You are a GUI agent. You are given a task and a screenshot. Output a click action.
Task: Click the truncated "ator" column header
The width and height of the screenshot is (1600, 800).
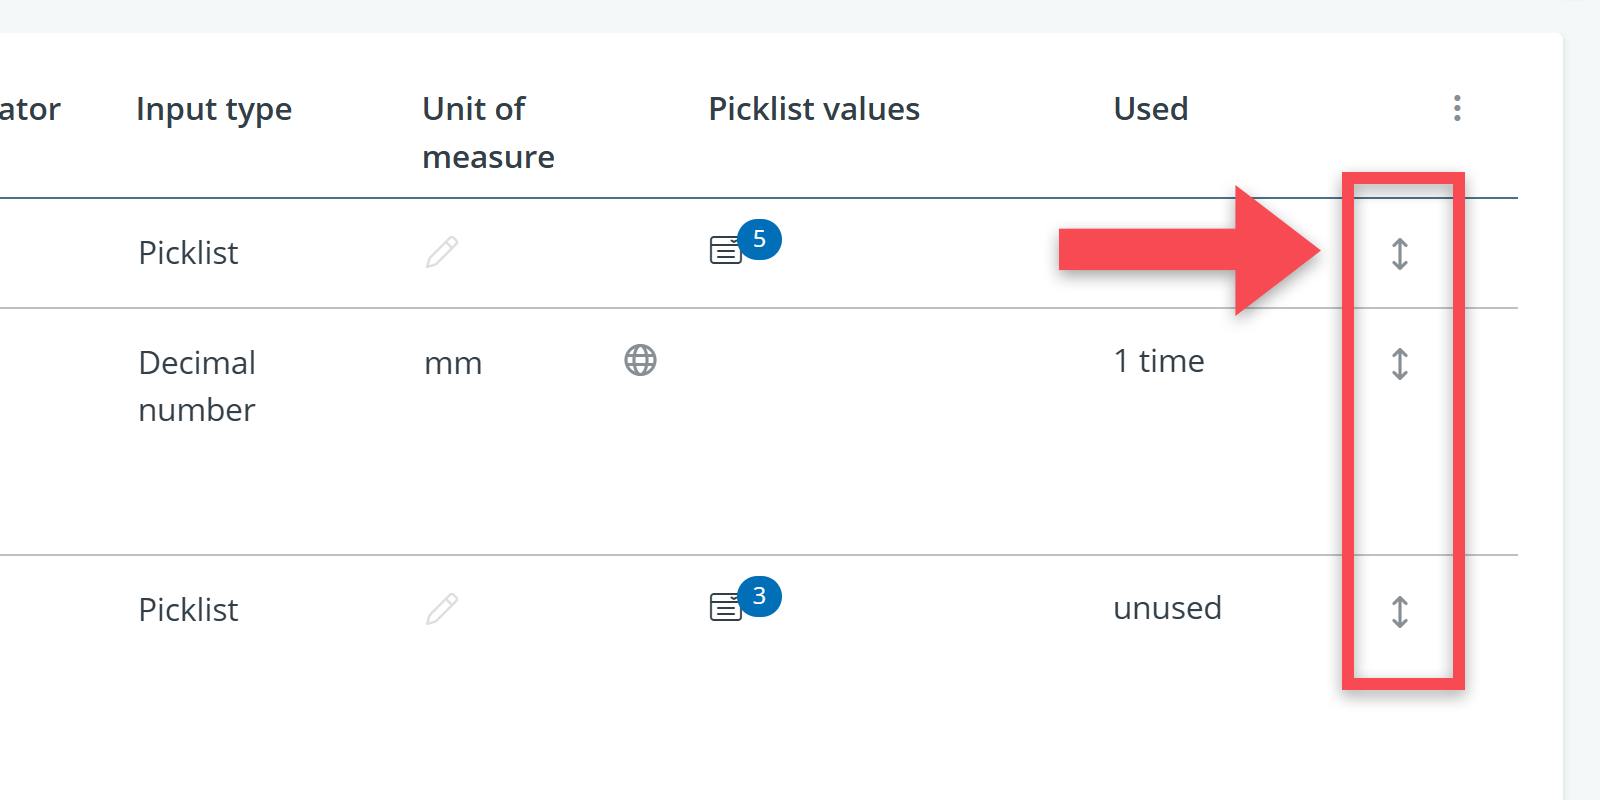30,109
